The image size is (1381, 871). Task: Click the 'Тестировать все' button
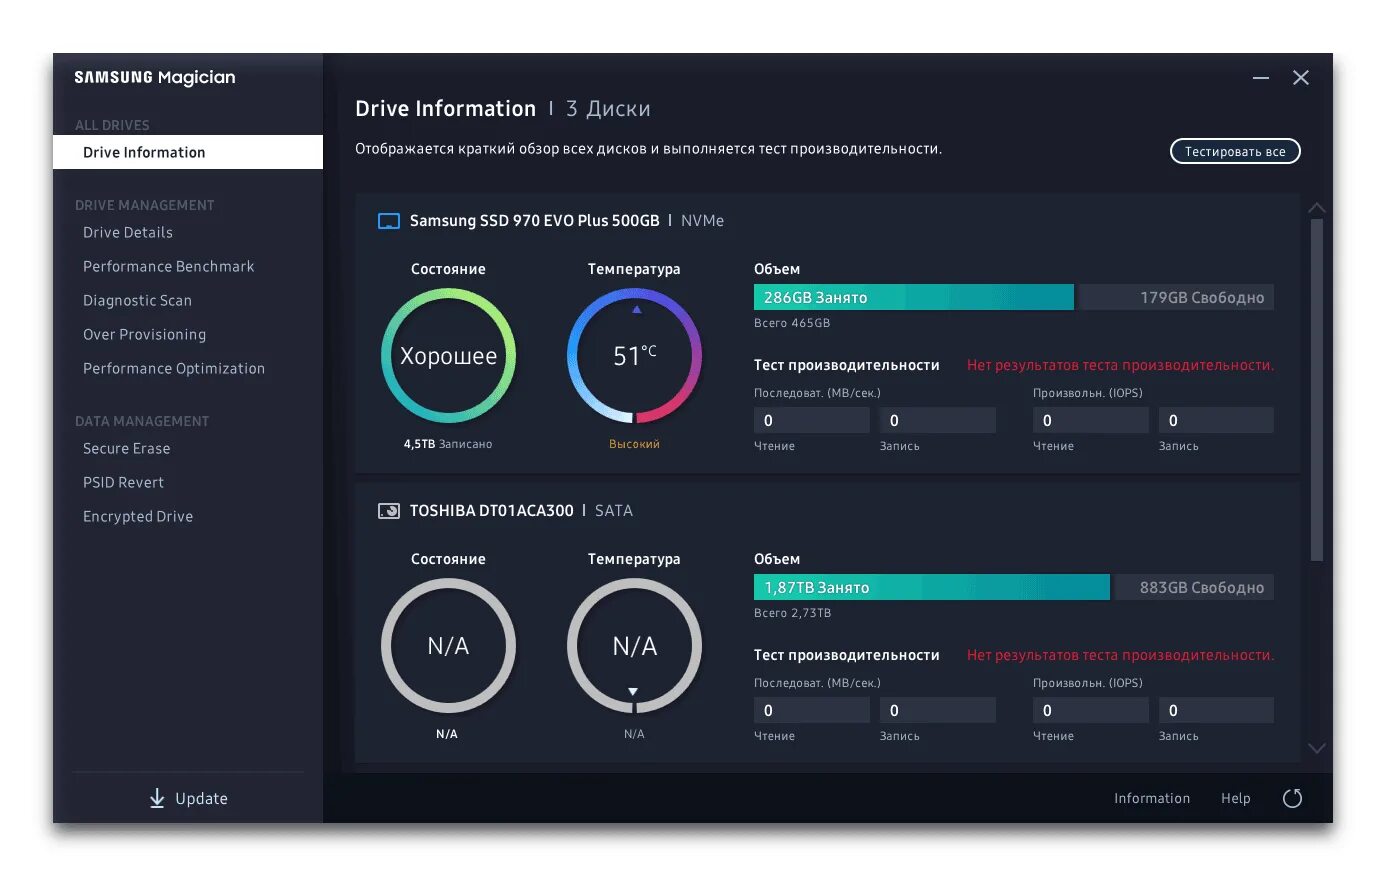coord(1235,151)
